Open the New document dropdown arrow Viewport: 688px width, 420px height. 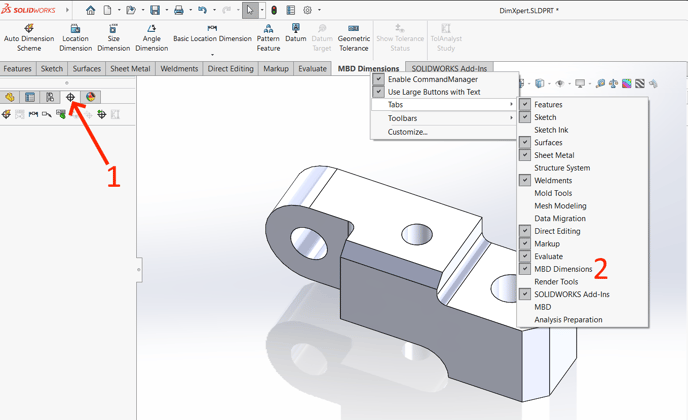[x=119, y=10]
